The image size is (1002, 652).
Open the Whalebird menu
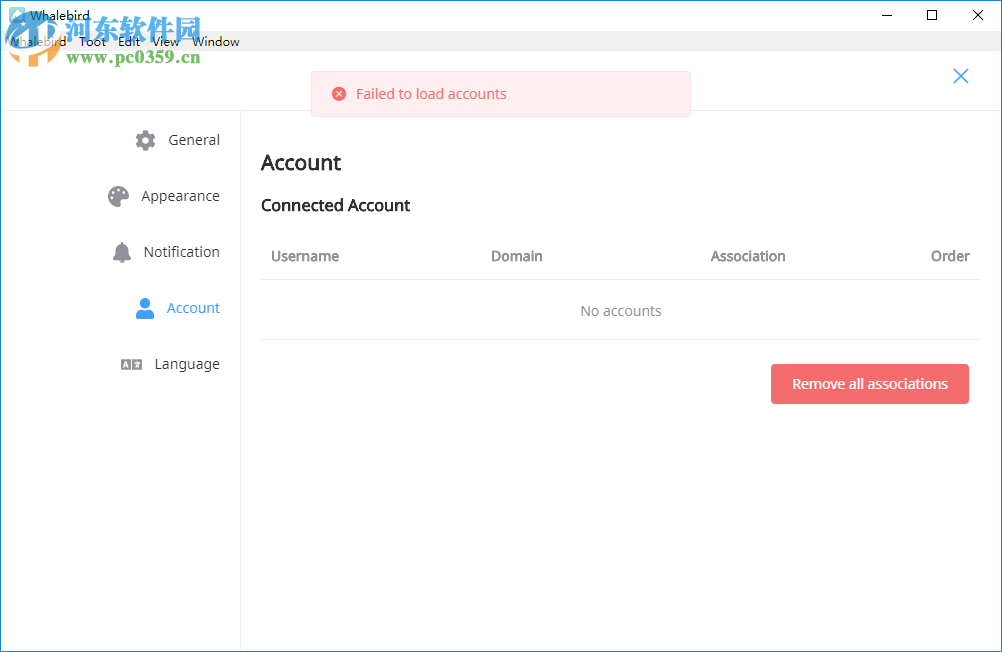tap(38, 42)
